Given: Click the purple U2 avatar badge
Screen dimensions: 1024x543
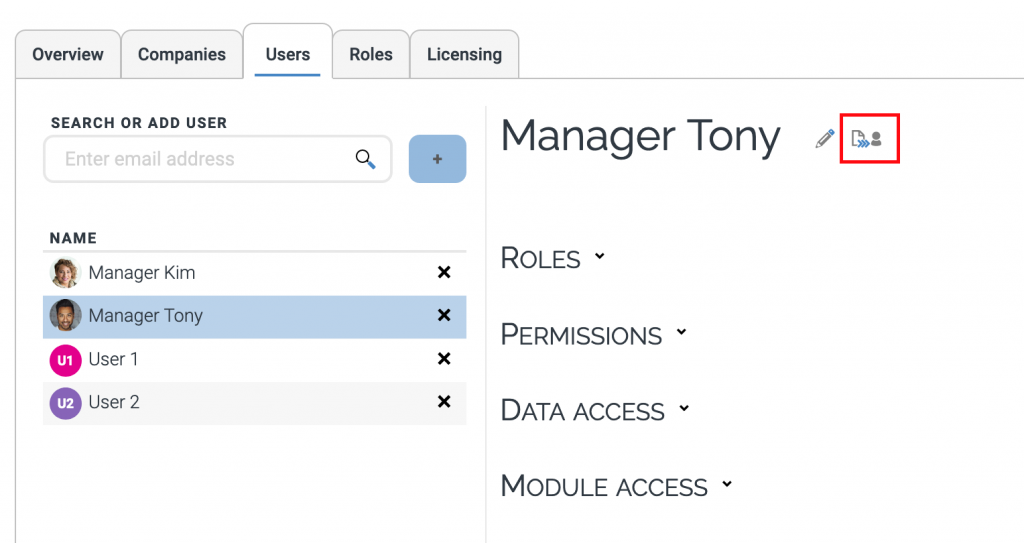Looking at the screenshot, I should (65, 403).
